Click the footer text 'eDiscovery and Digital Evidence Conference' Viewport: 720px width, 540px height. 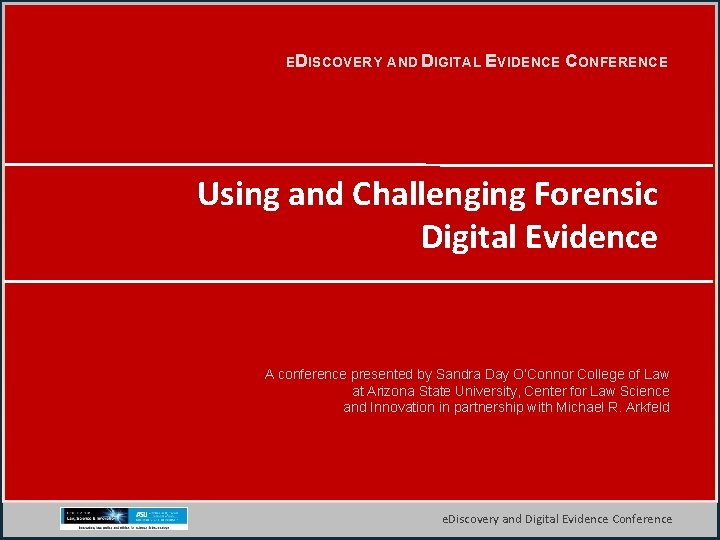click(x=557, y=519)
